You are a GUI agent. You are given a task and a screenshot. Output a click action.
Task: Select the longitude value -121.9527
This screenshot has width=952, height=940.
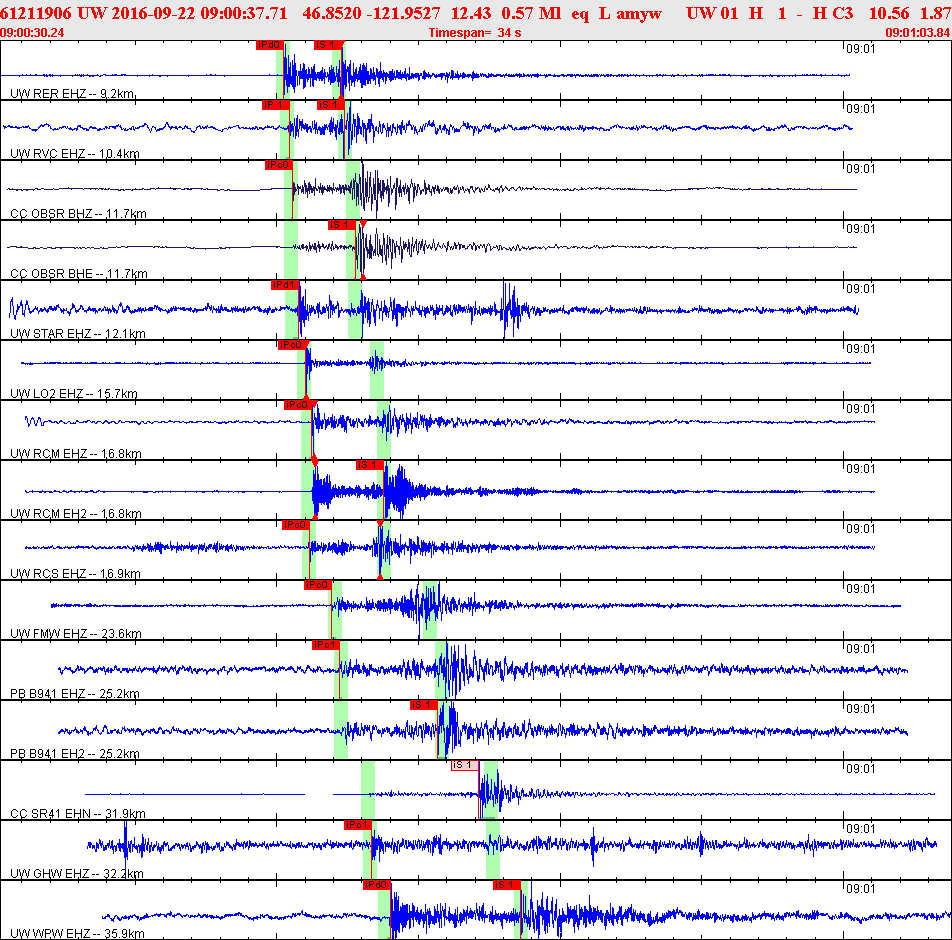point(405,13)
